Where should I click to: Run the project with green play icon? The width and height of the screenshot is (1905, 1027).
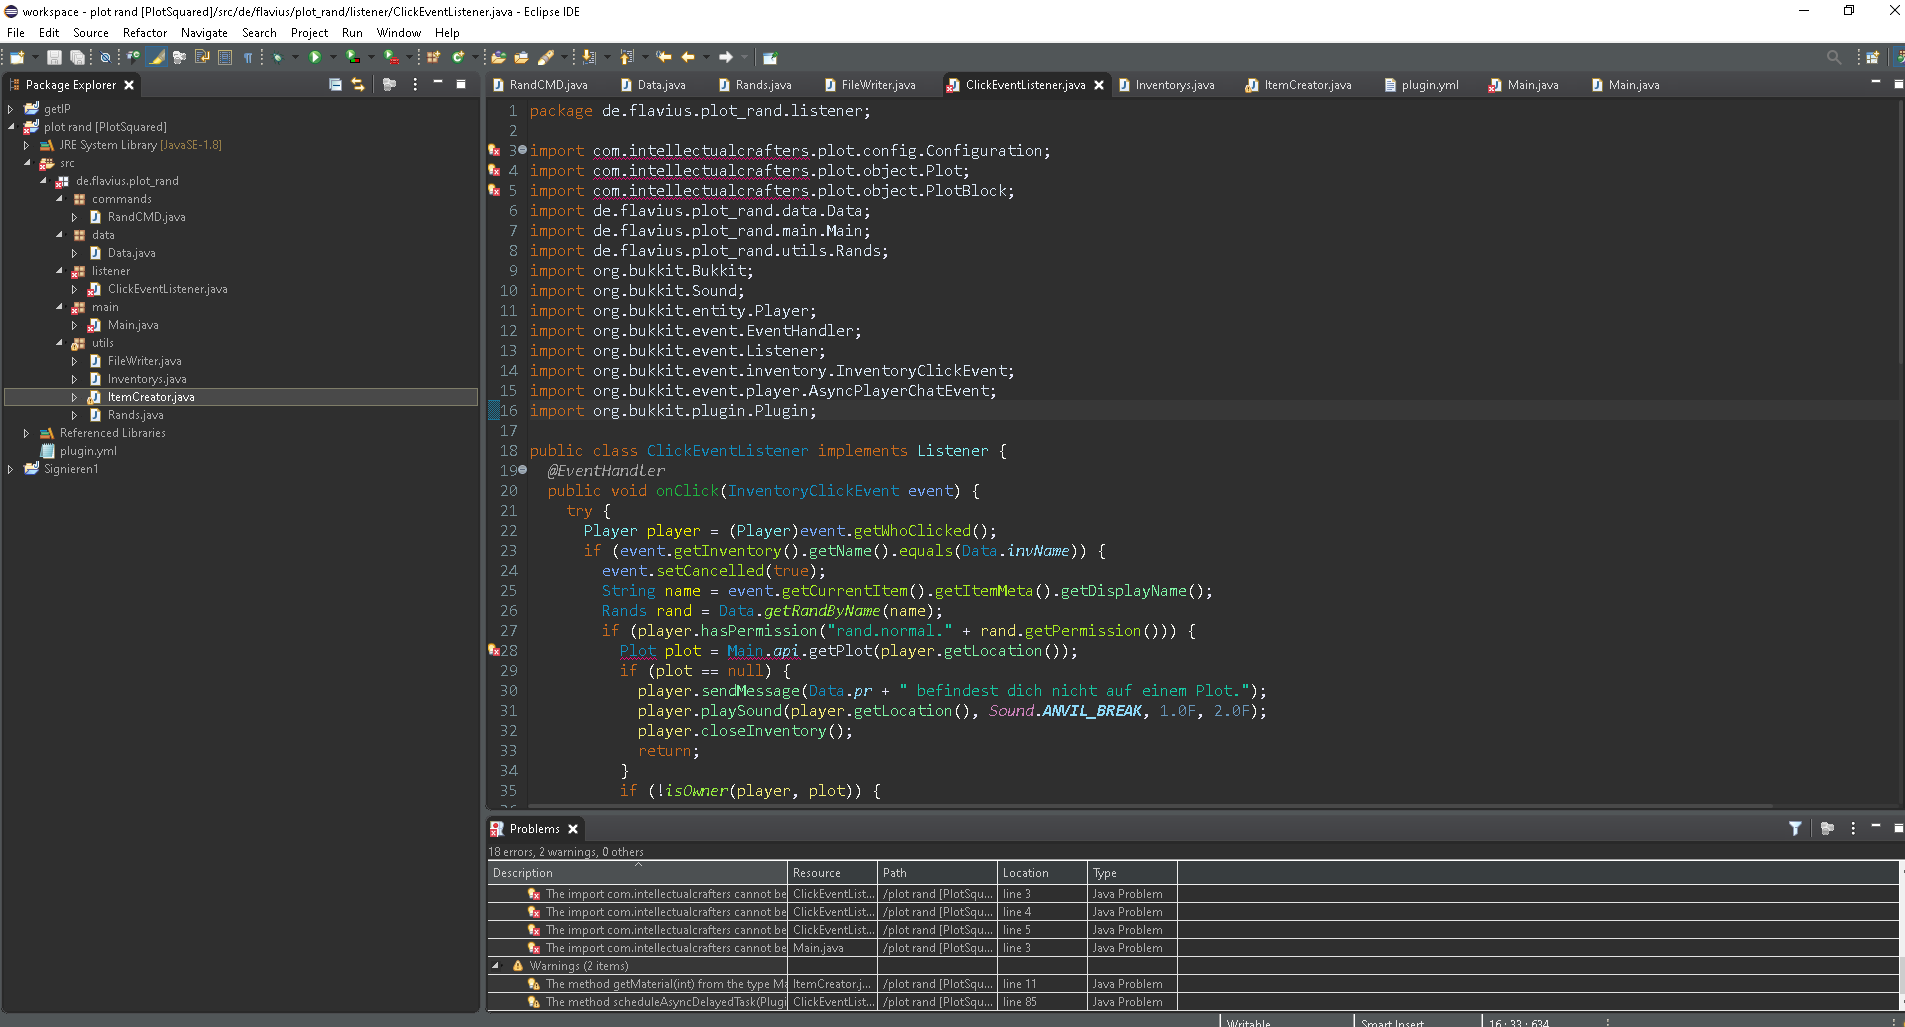tap(314, 57)
